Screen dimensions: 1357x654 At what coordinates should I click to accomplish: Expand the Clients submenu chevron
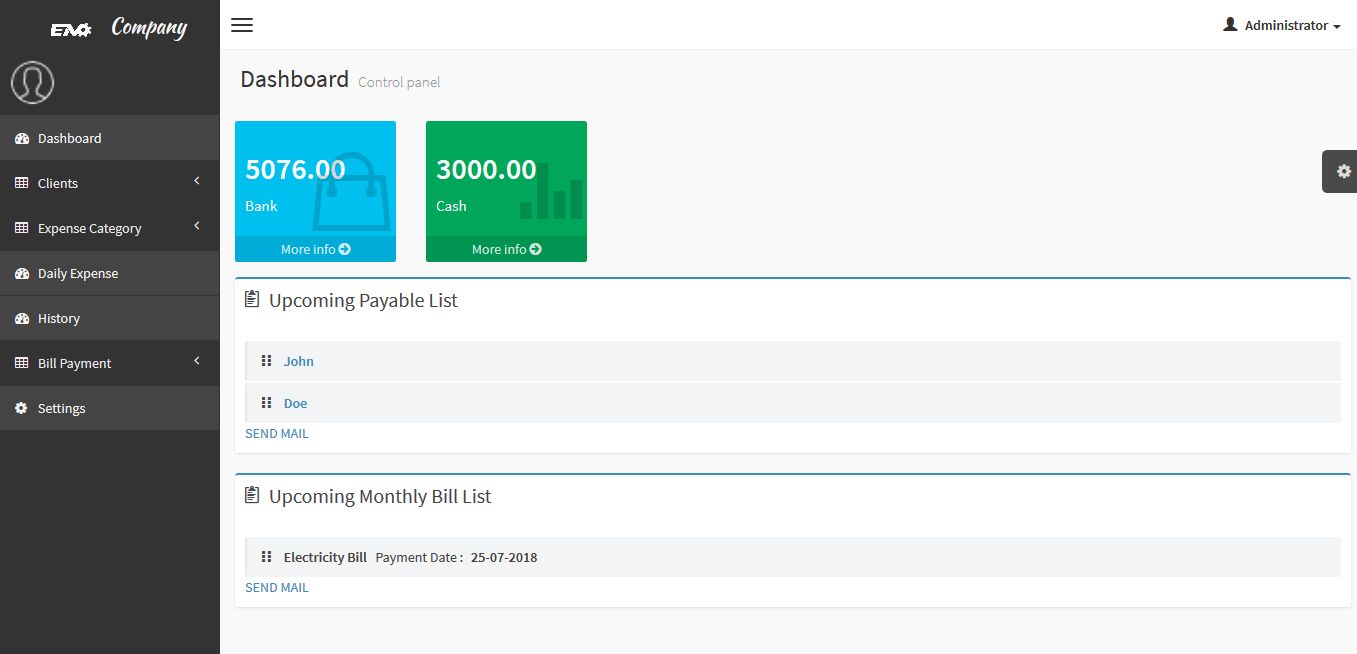click(197, 181)
